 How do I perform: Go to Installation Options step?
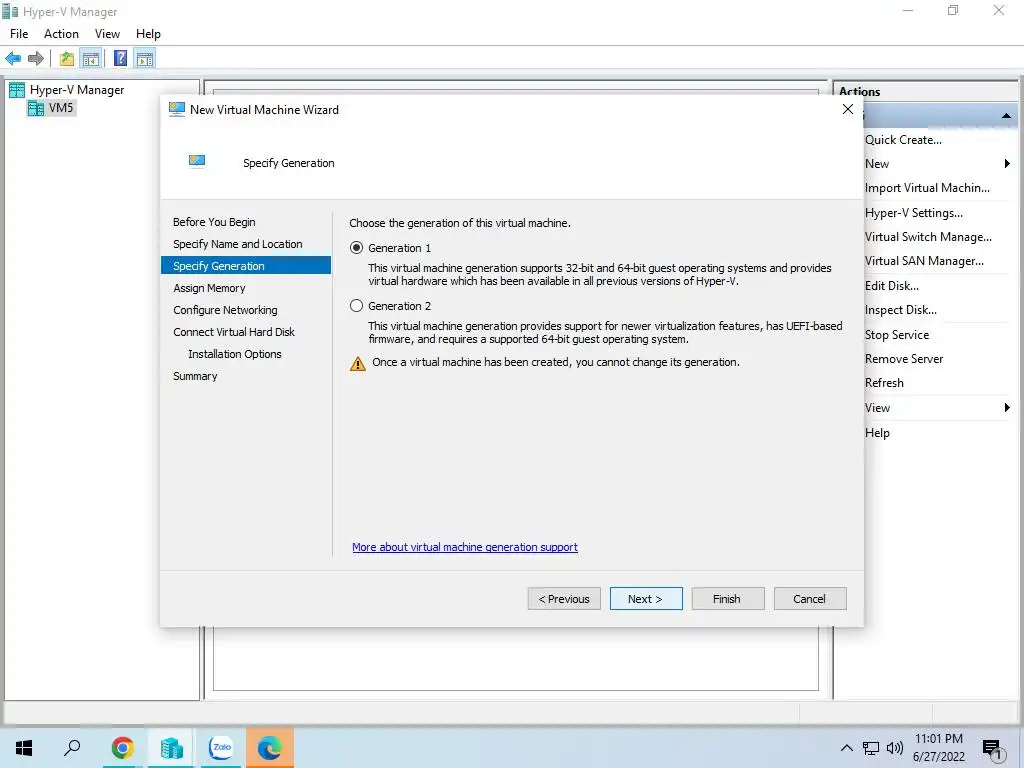pyautogui.click(x=234, y=354)
